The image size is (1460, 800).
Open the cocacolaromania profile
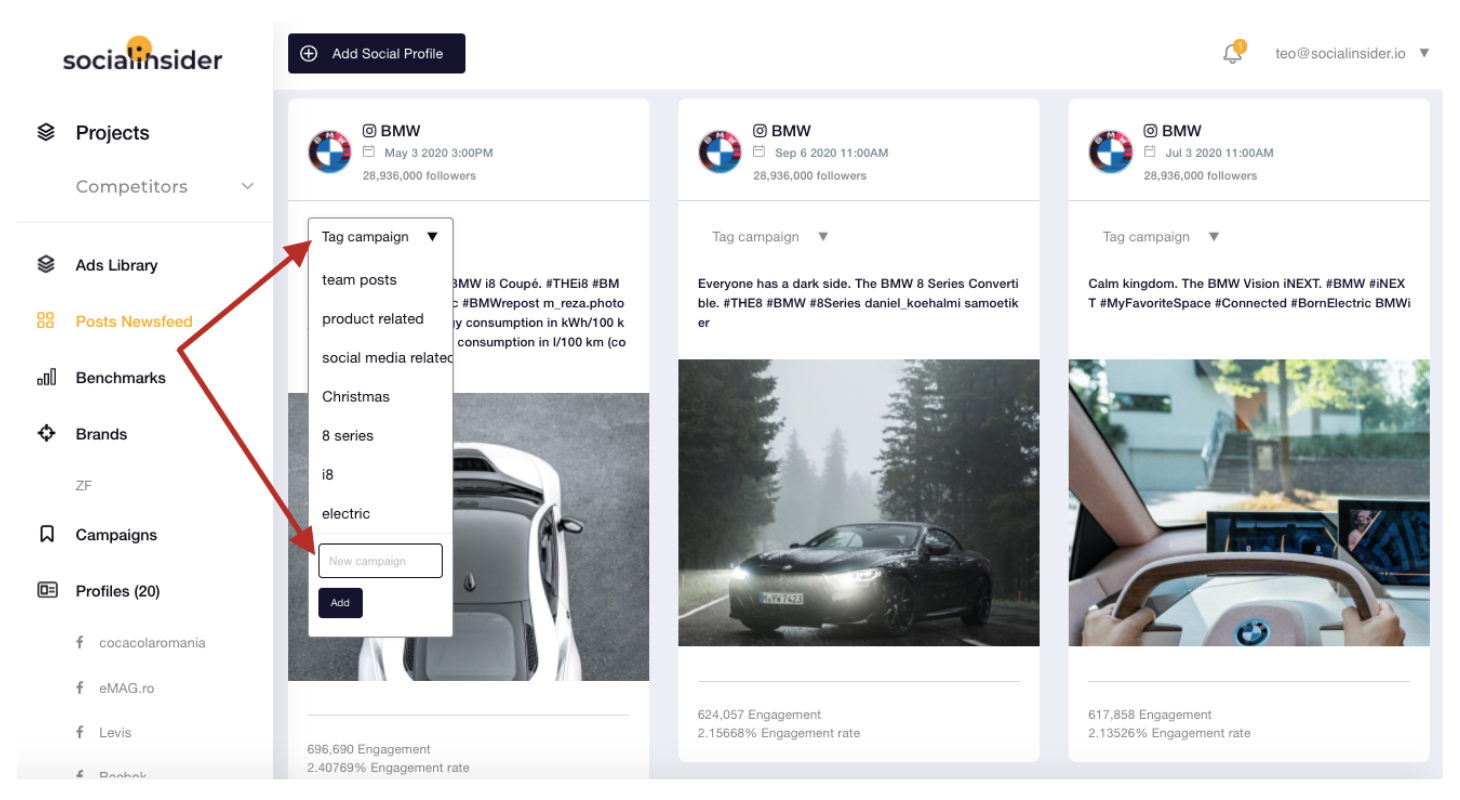tap(152, 643)
